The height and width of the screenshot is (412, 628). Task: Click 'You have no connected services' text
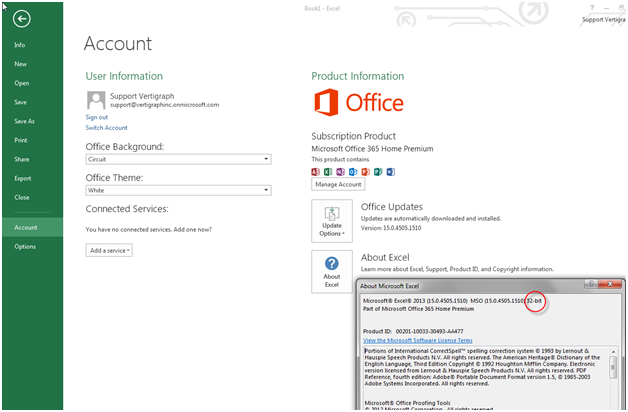(149, 229)
